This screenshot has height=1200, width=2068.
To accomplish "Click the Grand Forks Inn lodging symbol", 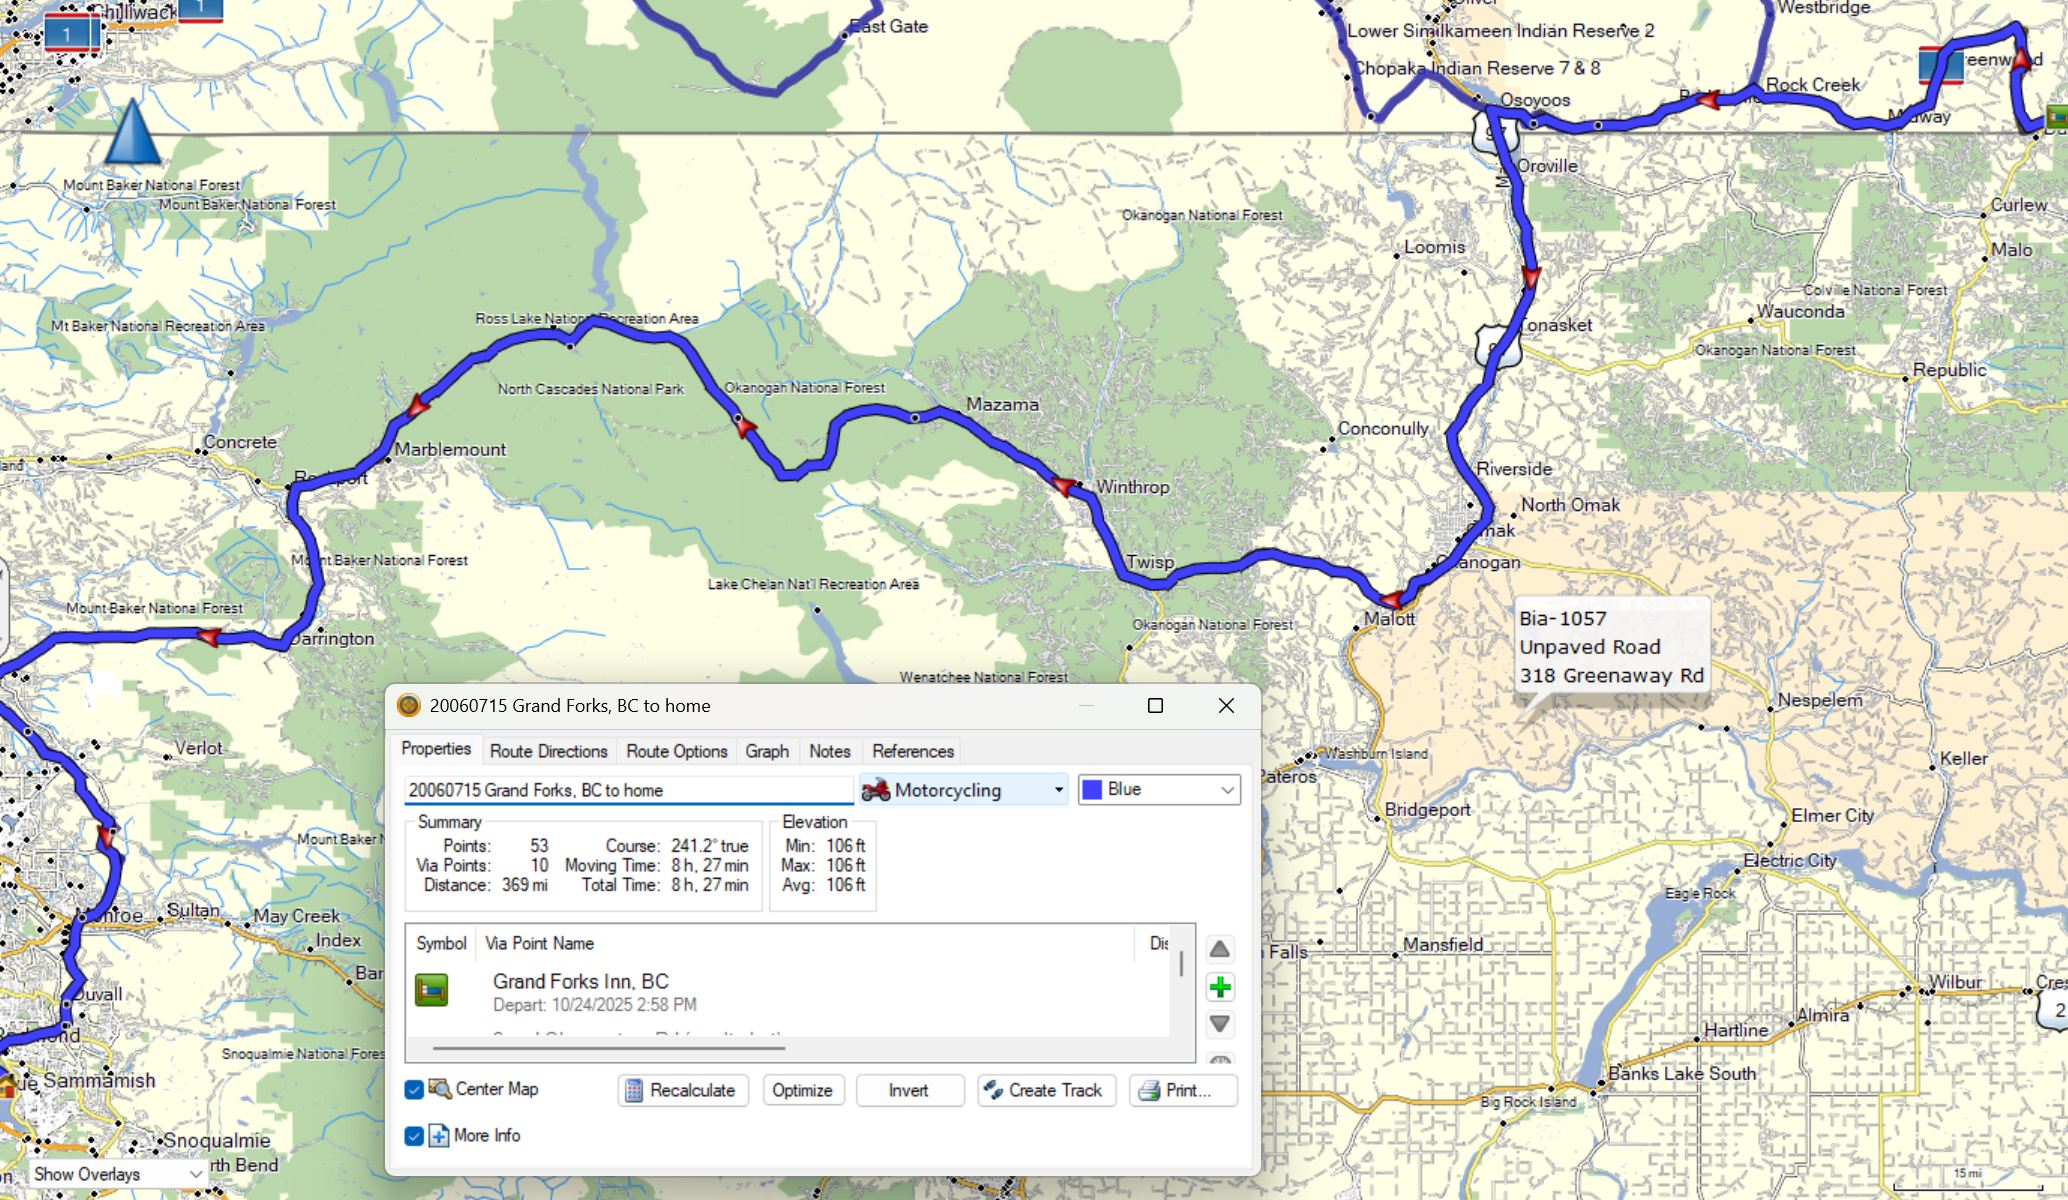I will tap(432, 990).
